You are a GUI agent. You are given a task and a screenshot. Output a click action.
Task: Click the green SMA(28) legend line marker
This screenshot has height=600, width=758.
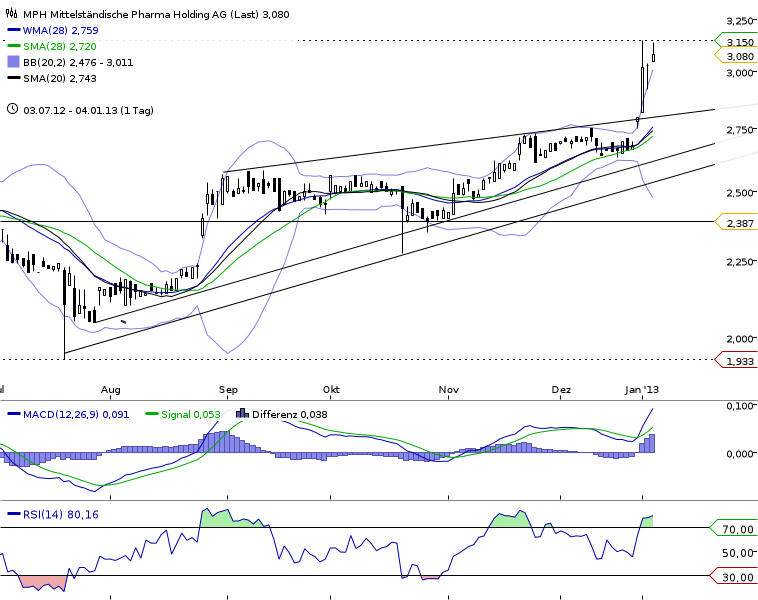14,45
